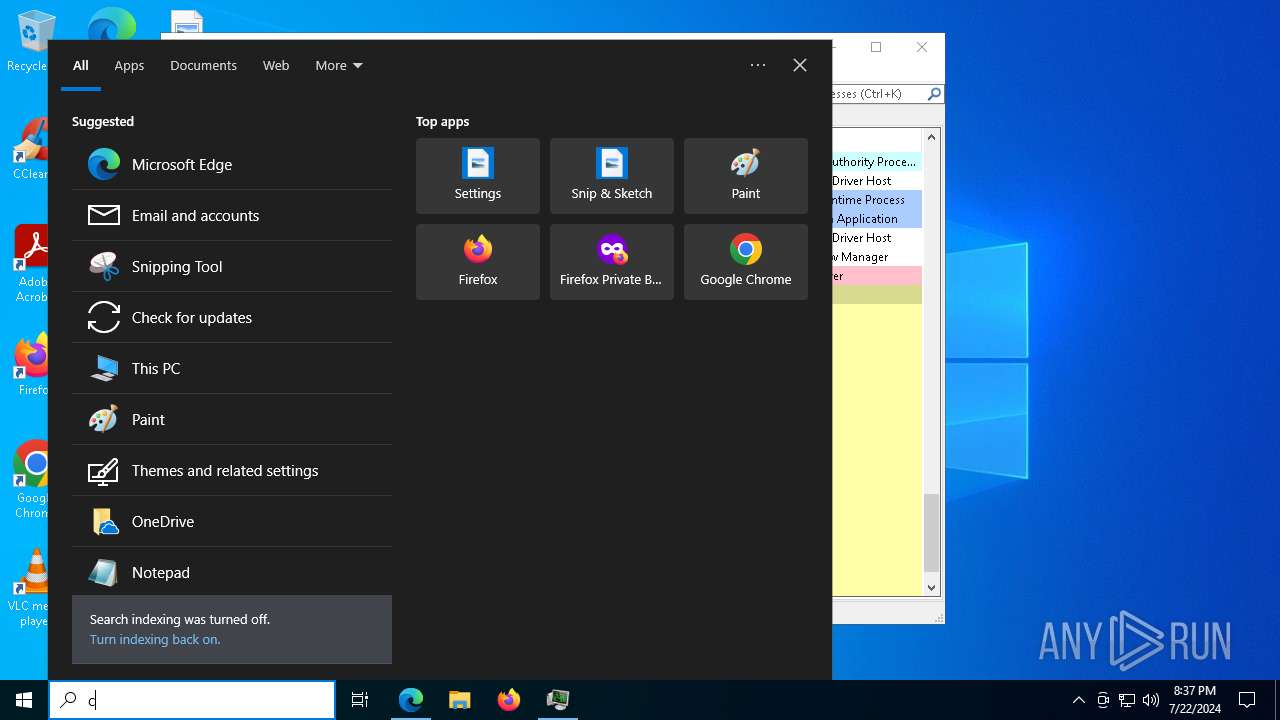Open network status tray icon
The width and height of the screenshot is (1280, 720).
(x=1127, y=700)
